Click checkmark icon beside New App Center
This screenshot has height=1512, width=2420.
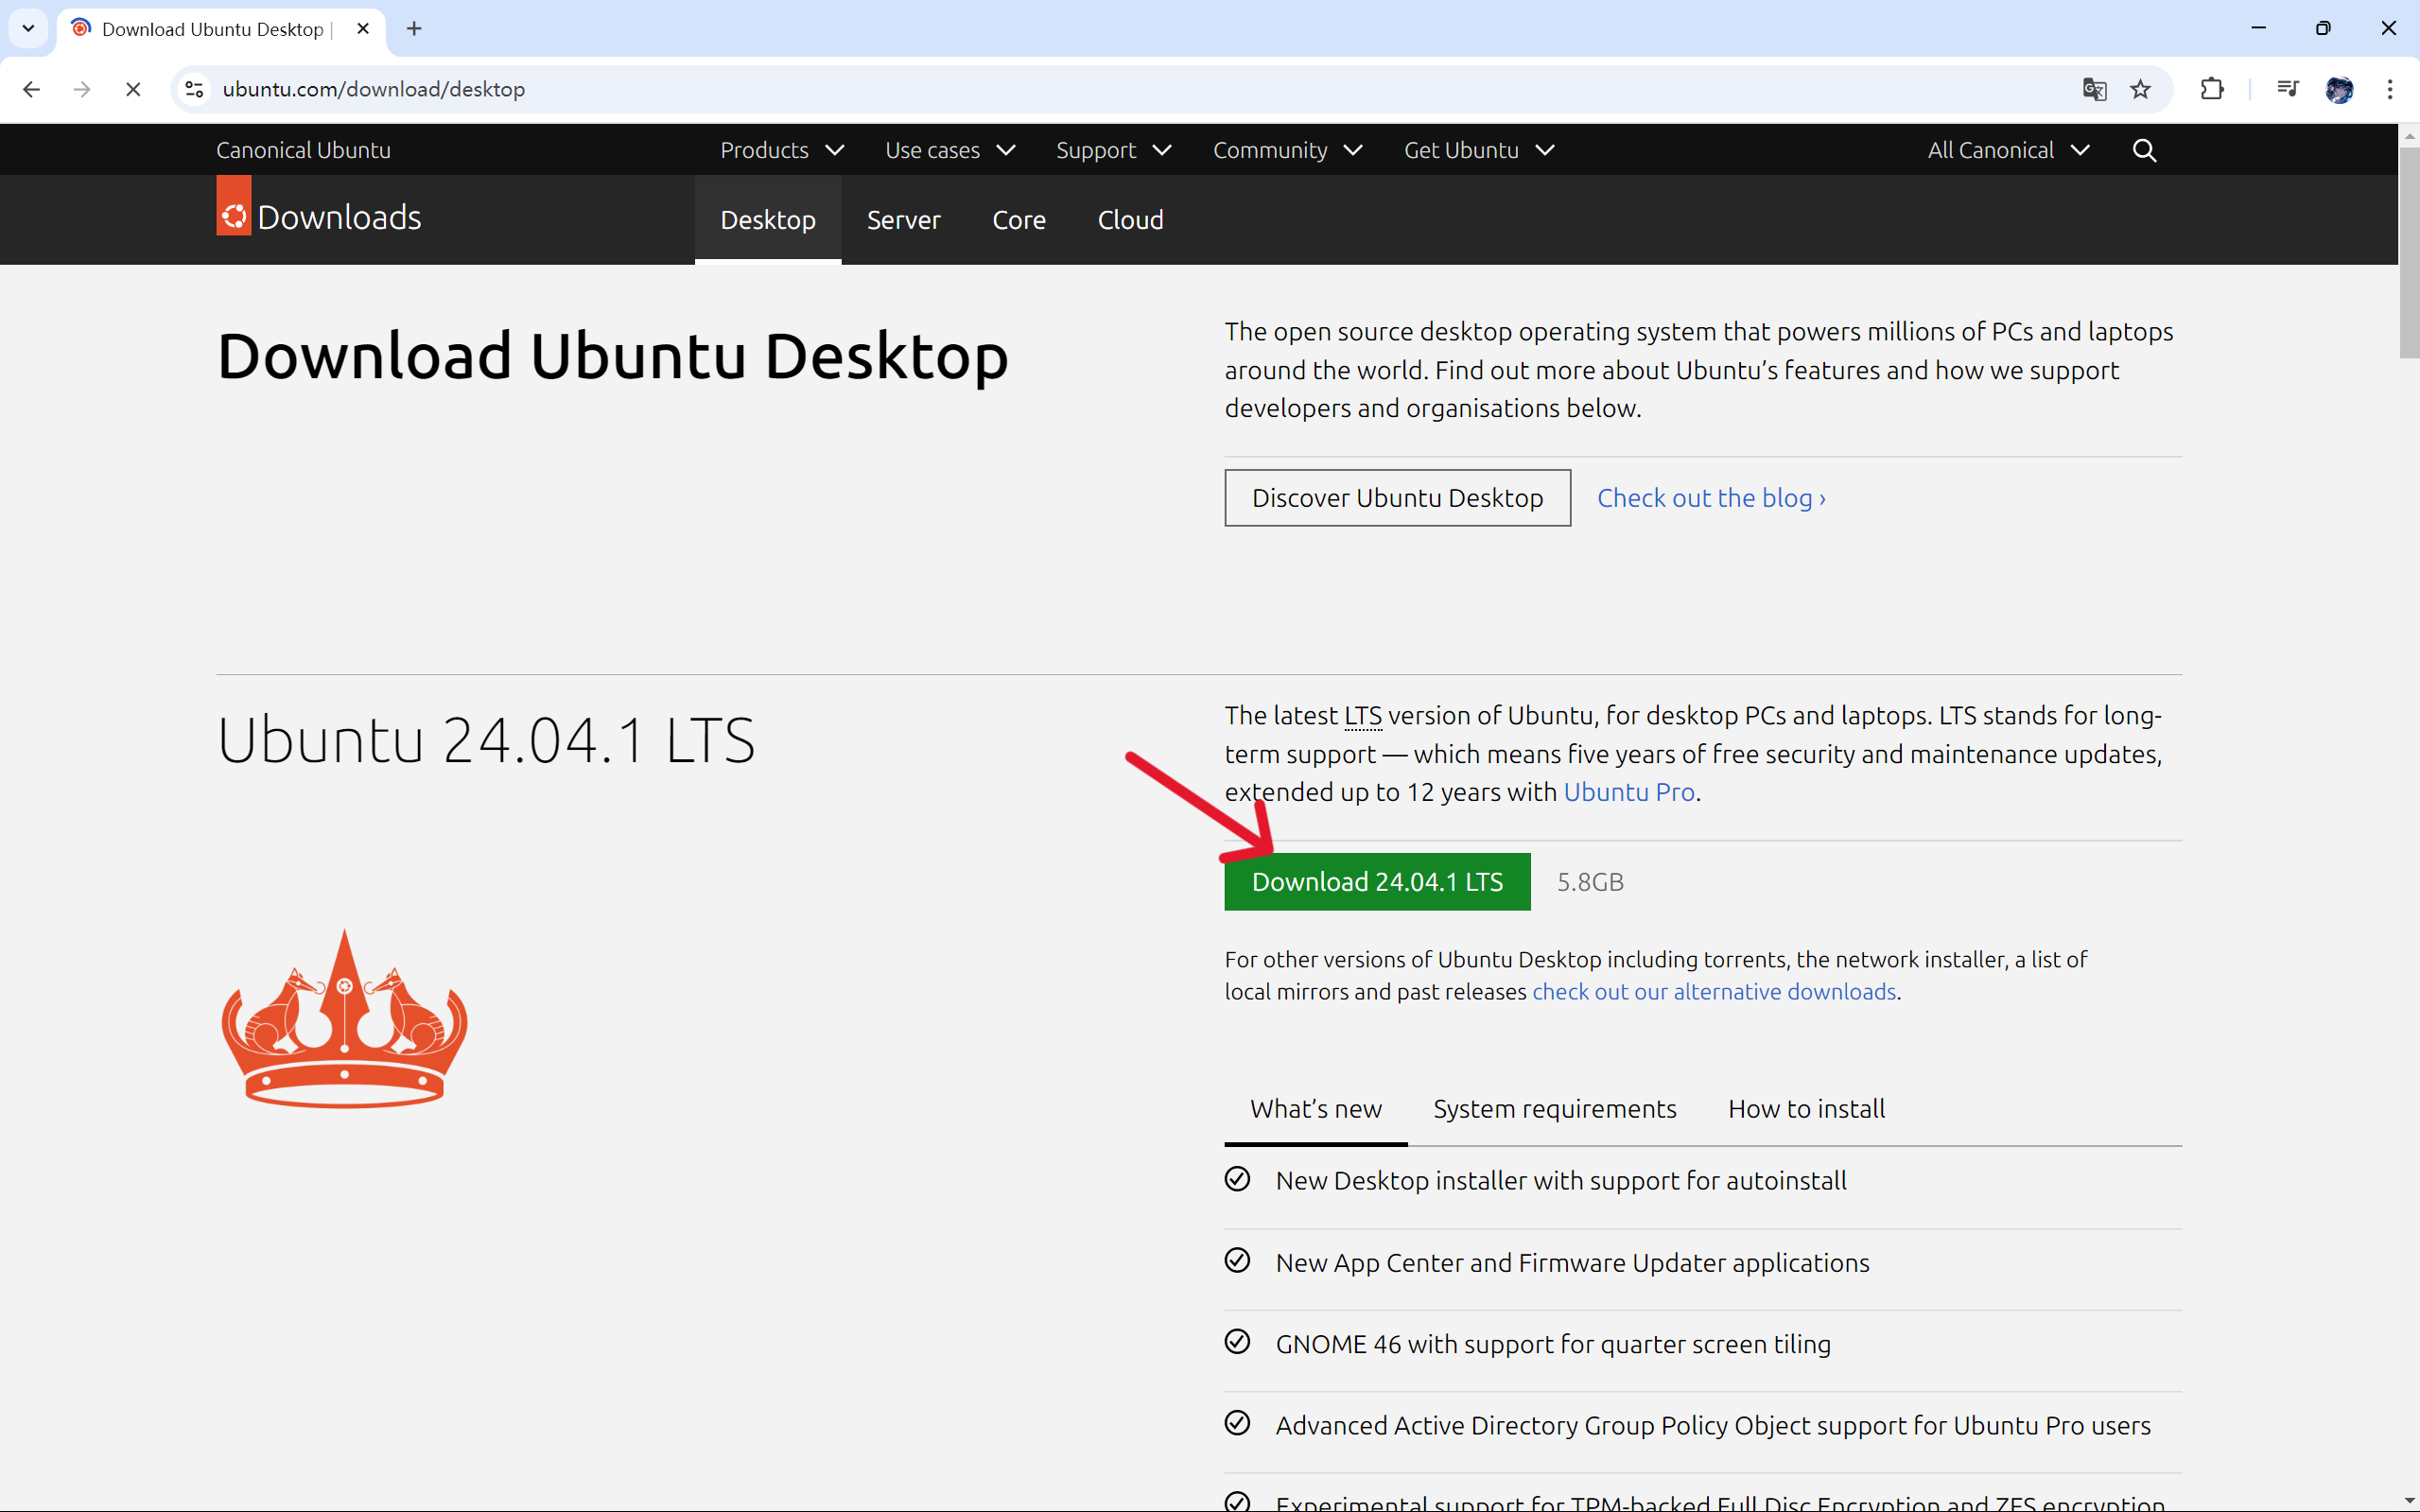pyautogui.click(x=1237, y=1260)
